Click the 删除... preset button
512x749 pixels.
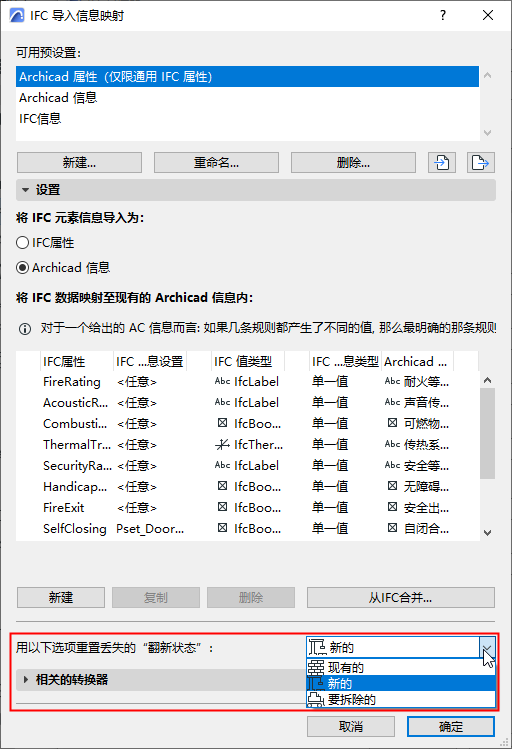[353, 162]
